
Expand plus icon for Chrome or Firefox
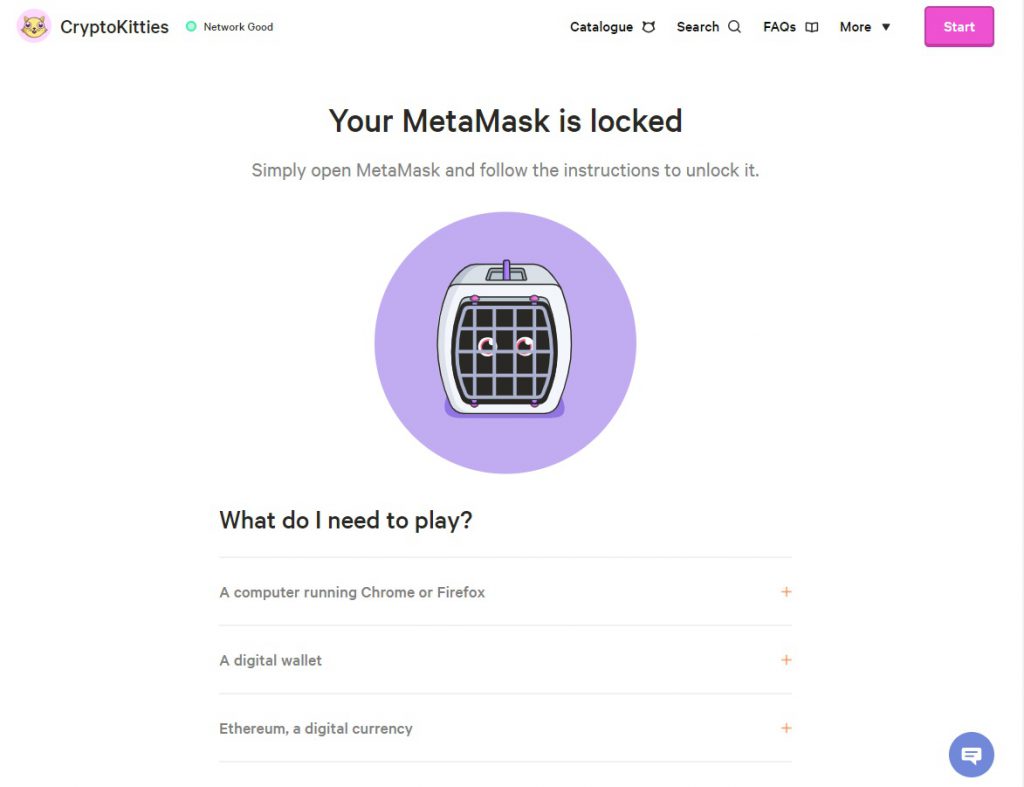point(786,592)
